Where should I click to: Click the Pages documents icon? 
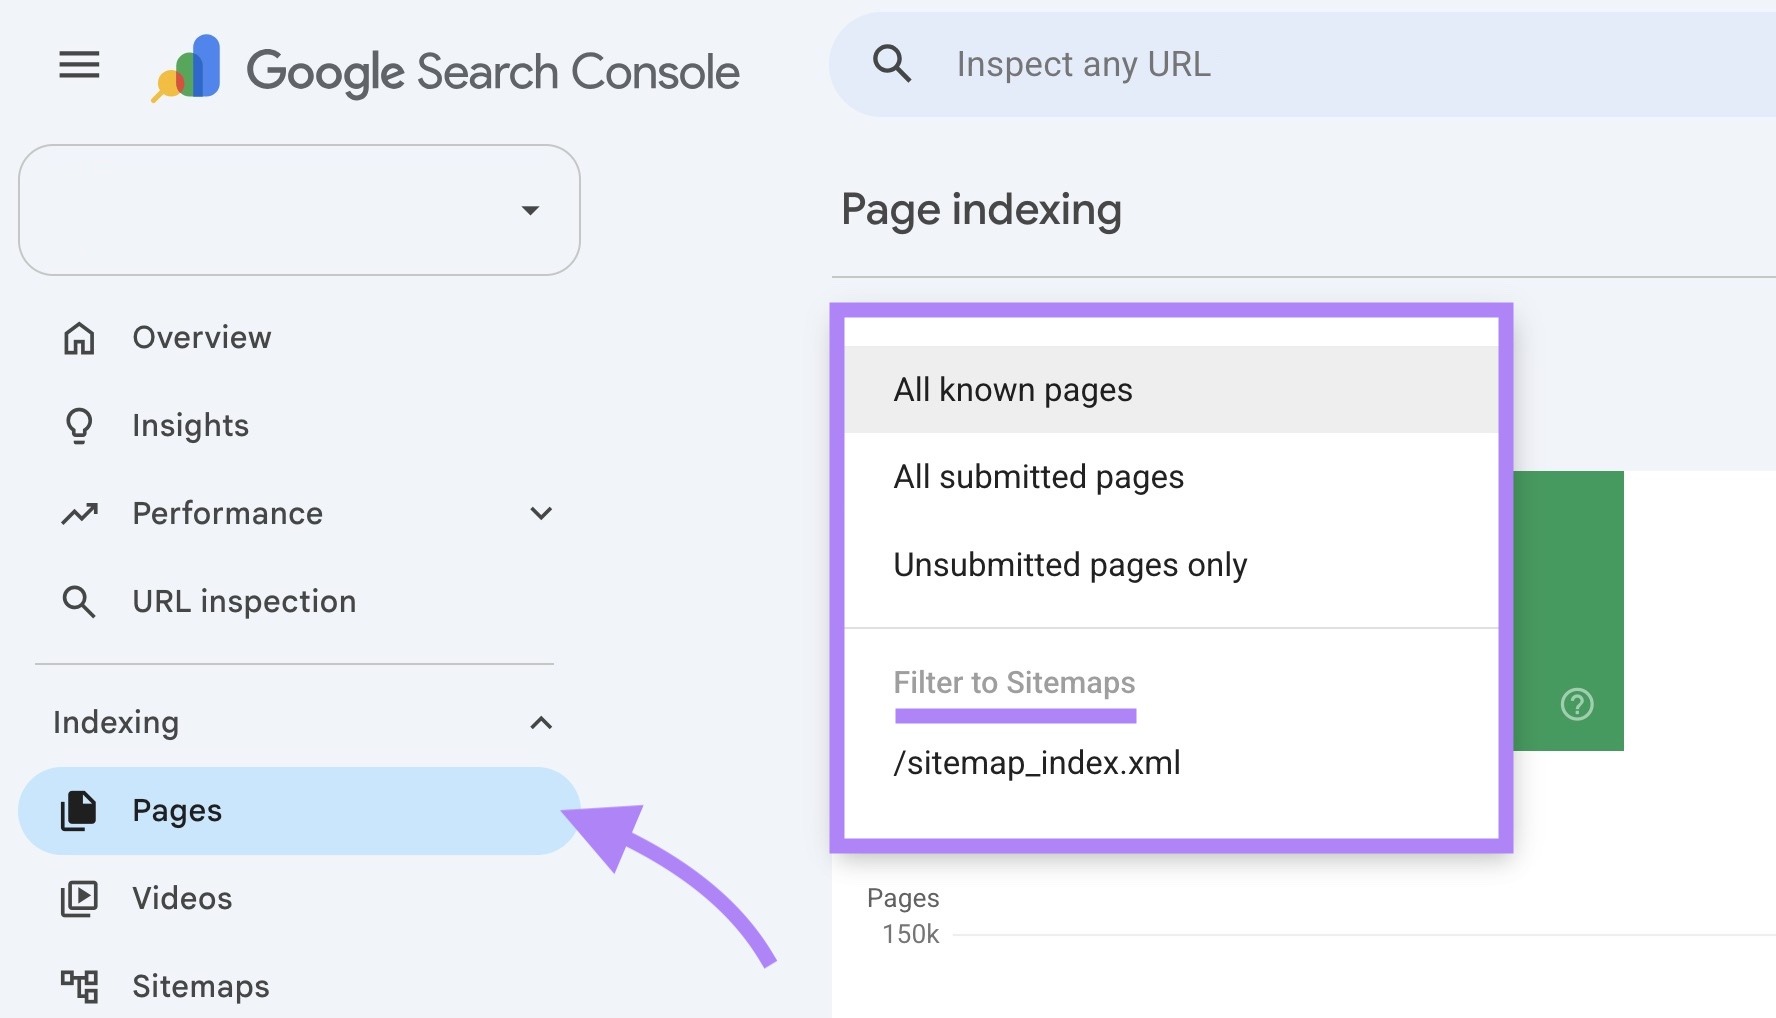79,810
